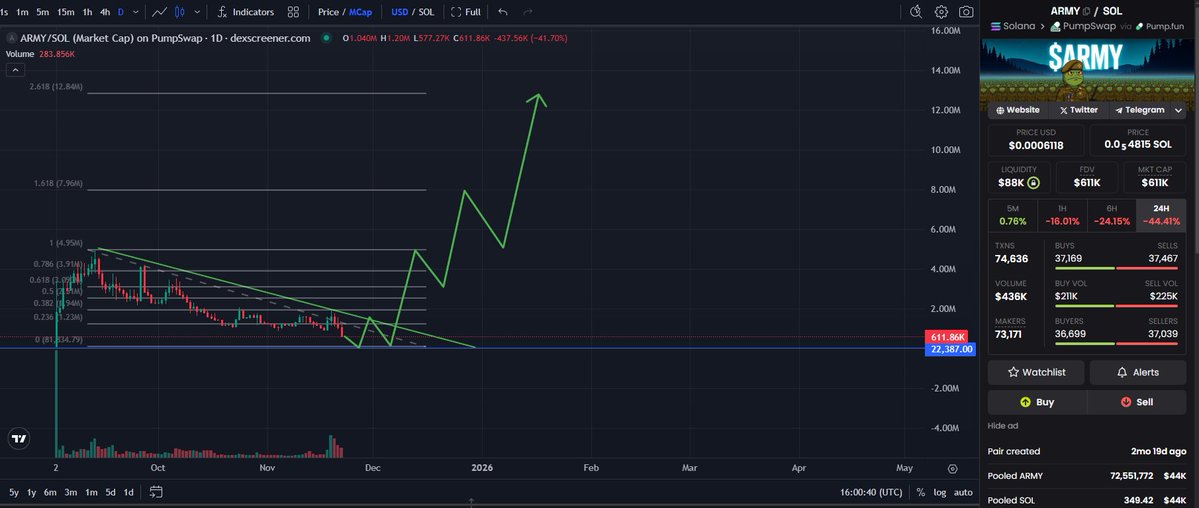
Task: Open the Indicators menu
Action: pyautogui.click(x=245, y=12)
